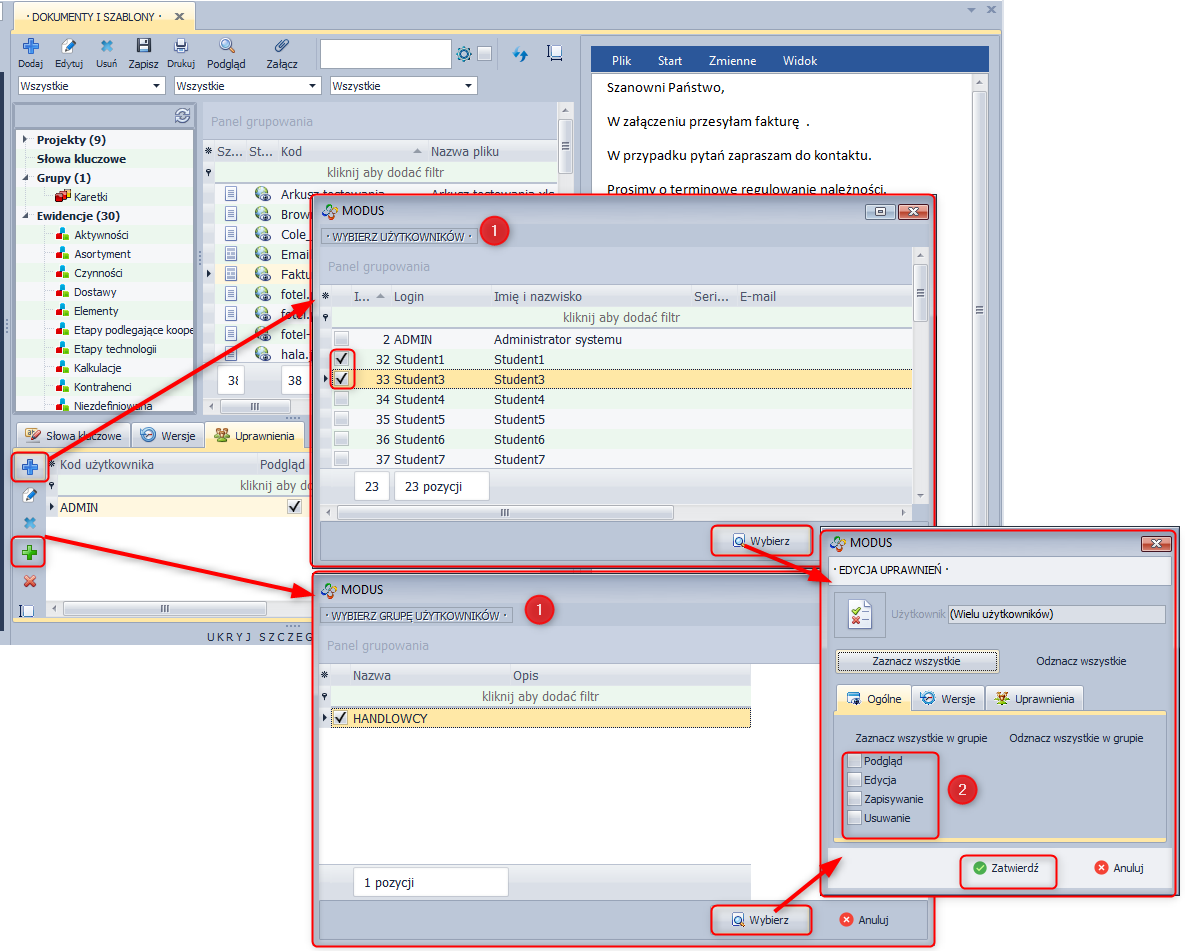Click the Zatwierdź button

(1007, 868)
